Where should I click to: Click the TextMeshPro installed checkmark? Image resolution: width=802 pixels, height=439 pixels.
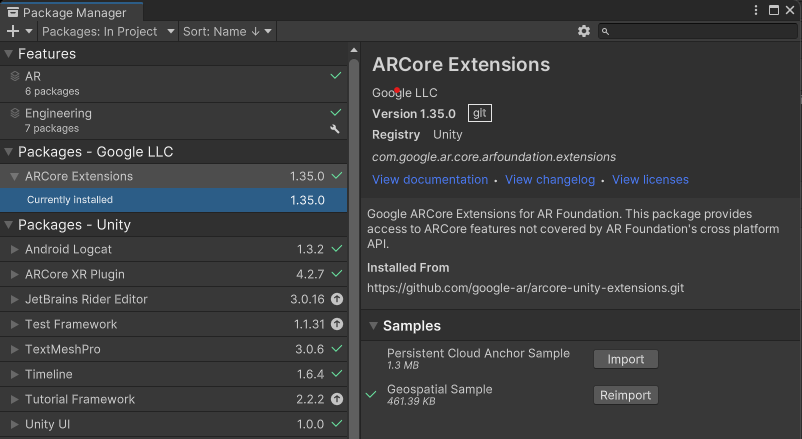coord(337,348)
